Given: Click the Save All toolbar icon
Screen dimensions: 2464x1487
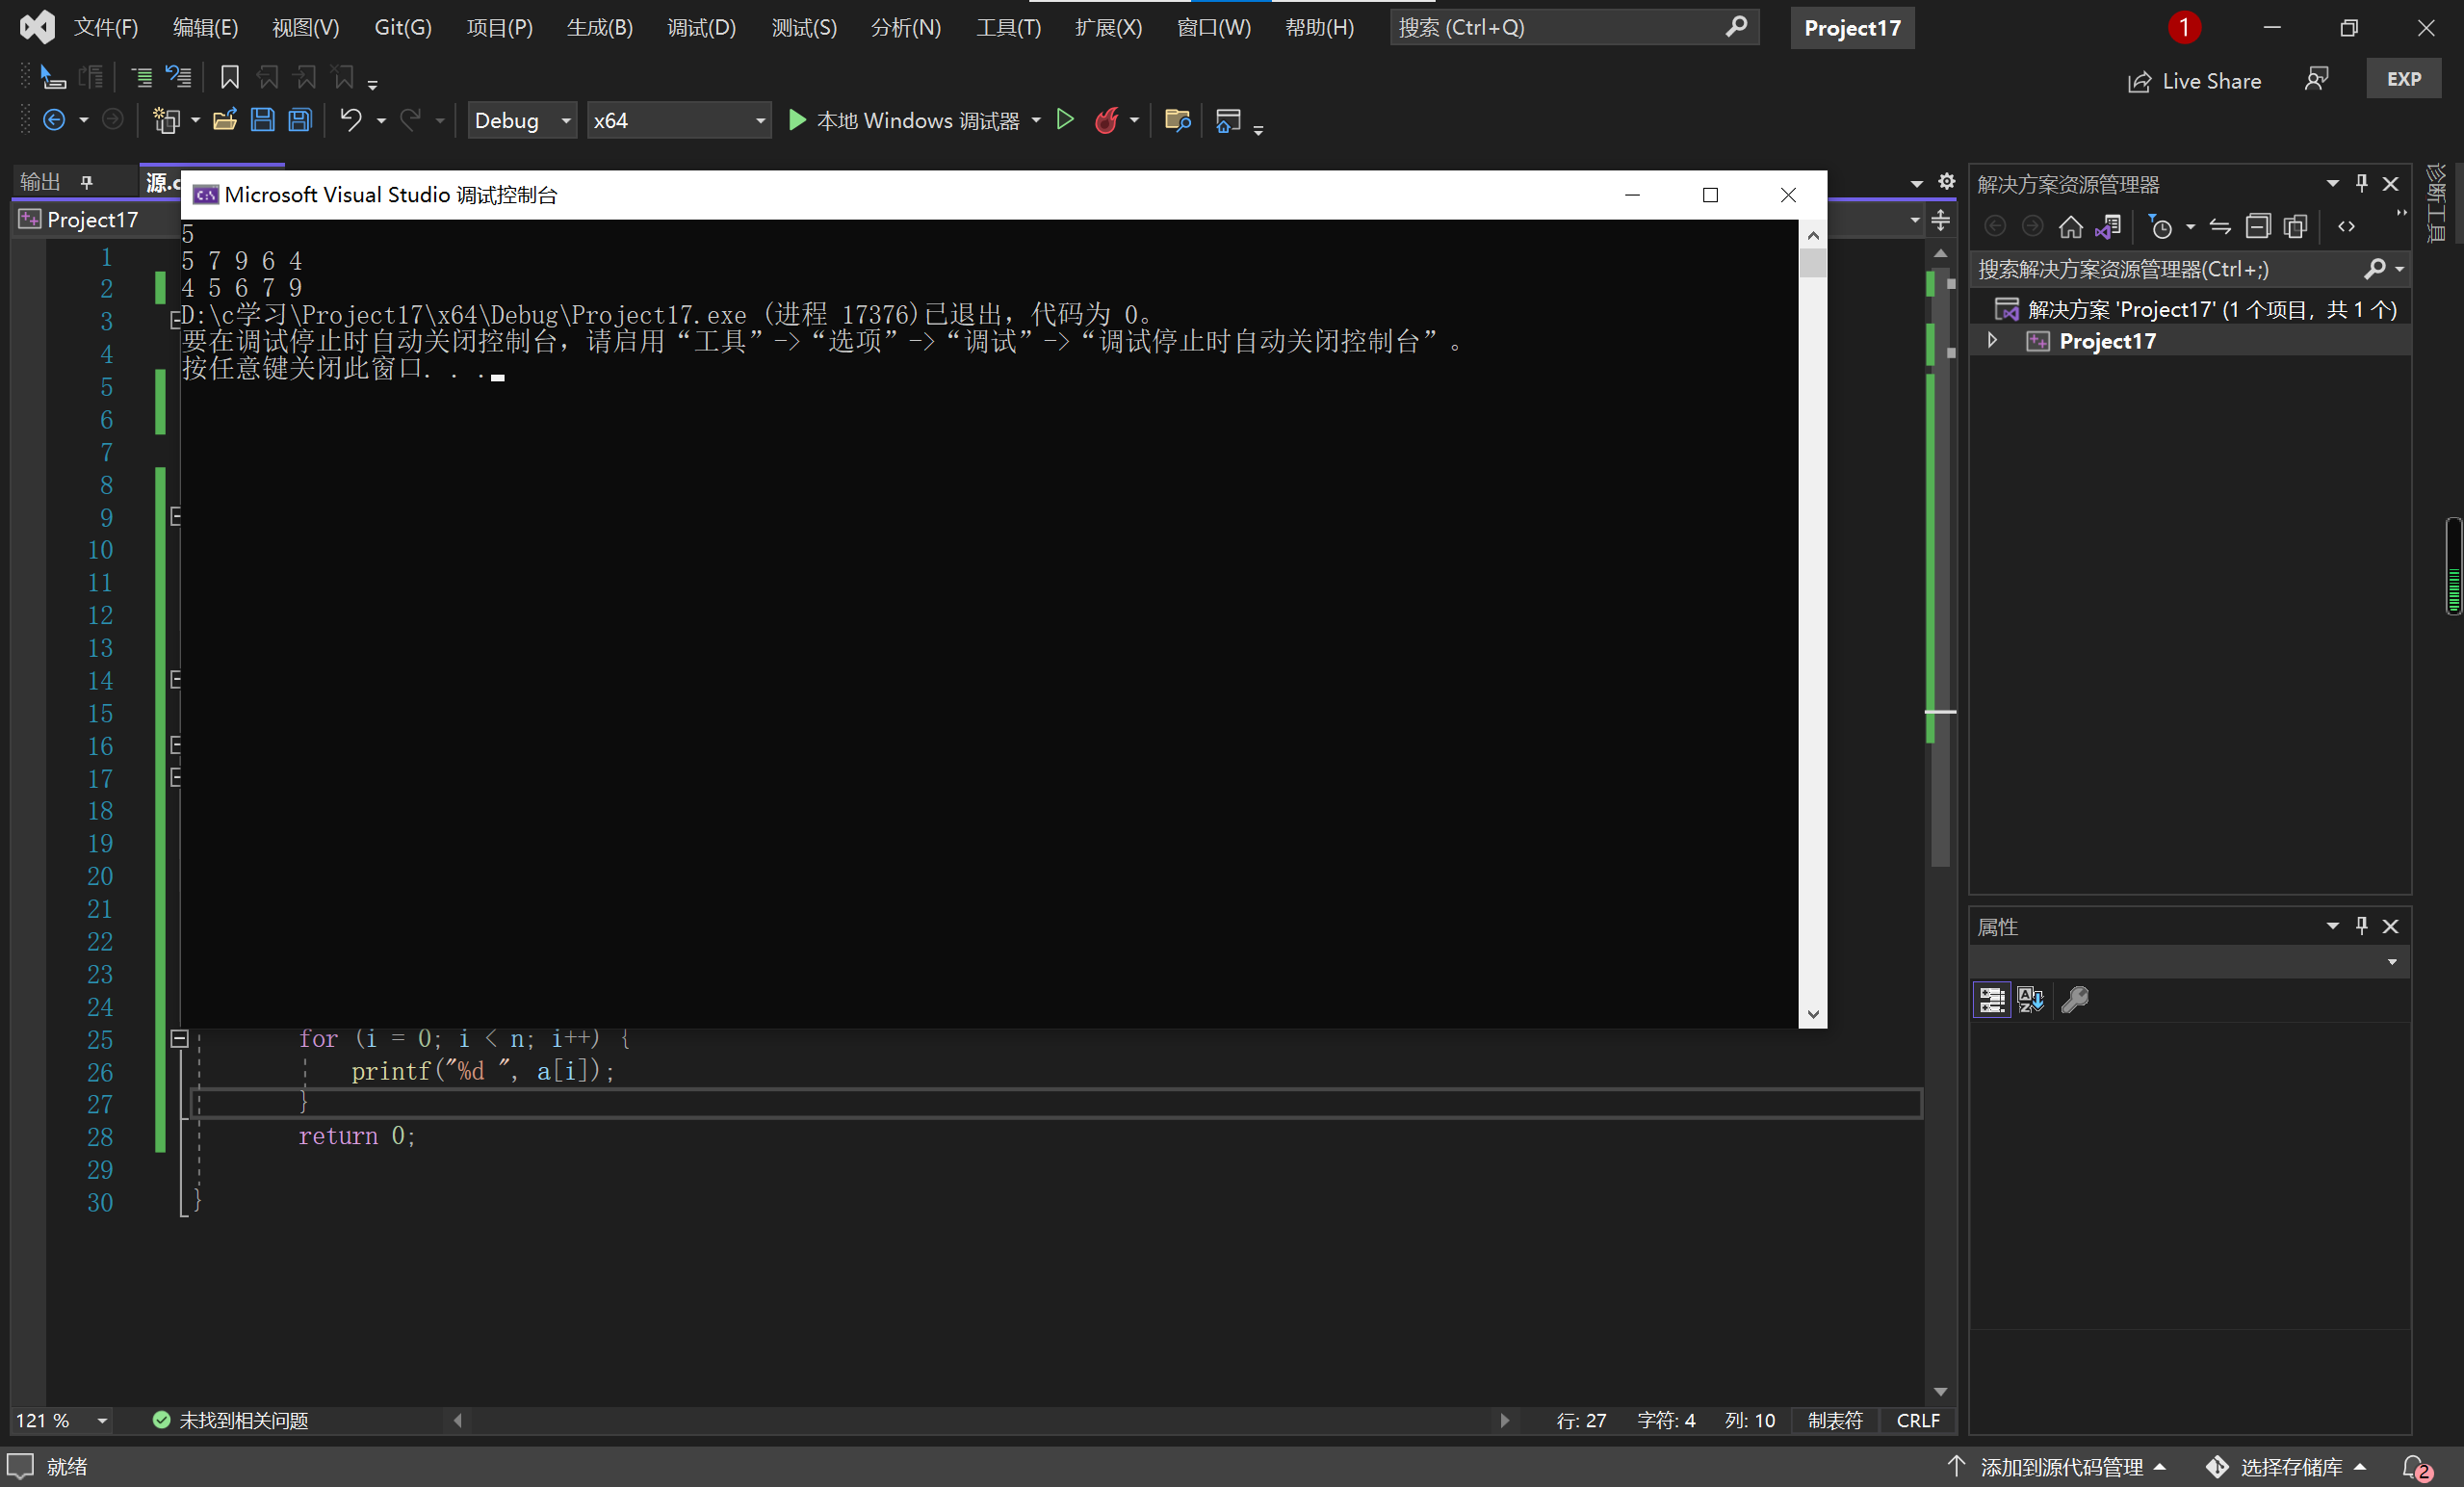Looking at the screenshot, I should pos(300,121).
